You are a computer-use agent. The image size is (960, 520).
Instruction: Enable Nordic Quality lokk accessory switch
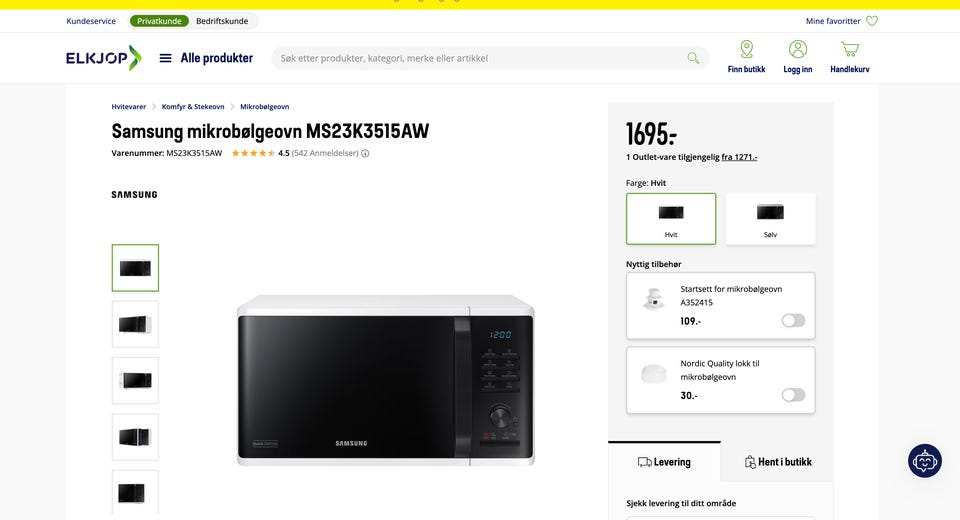point(793,395)
